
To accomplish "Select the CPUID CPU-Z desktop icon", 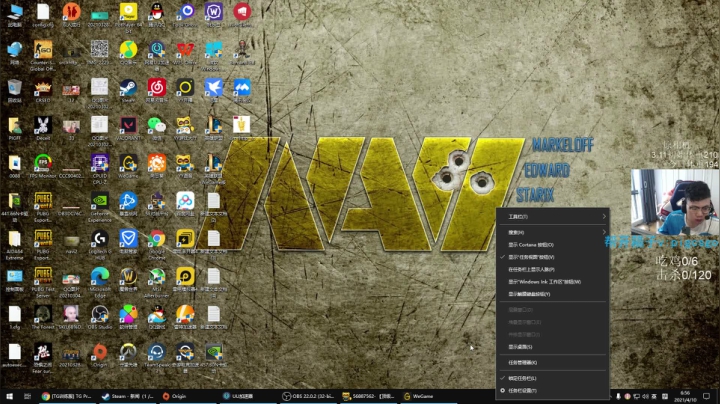I will click(x=100, y=169).
